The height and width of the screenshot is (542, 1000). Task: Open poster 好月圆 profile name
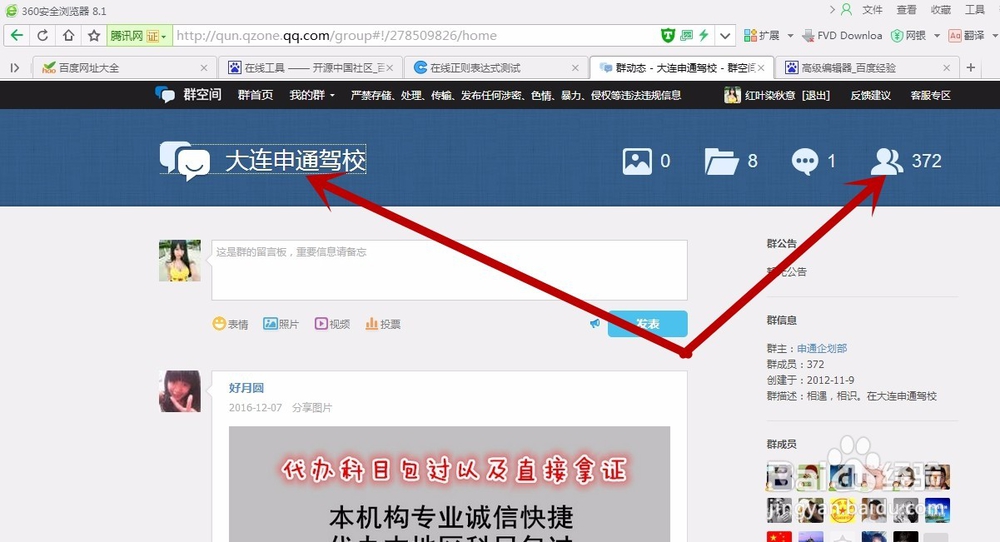point(246,388)
